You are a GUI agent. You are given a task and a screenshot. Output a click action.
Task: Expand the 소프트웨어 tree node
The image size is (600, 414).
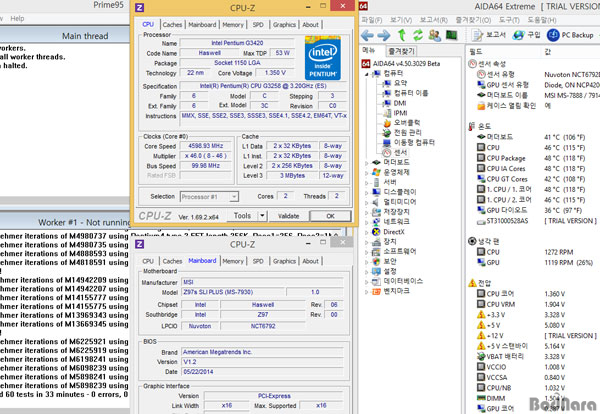click(367, 252)
